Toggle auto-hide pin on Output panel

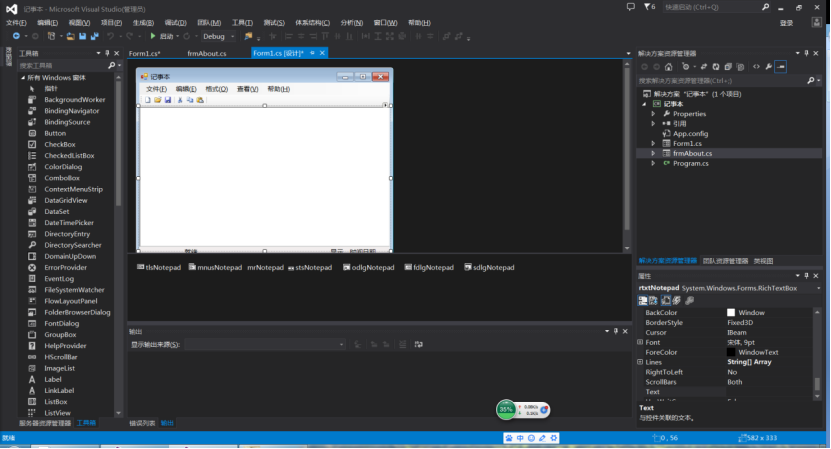pos(616,331)
